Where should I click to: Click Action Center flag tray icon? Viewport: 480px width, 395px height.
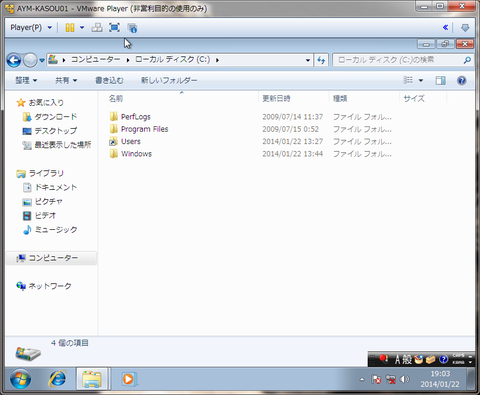[376, 379]
